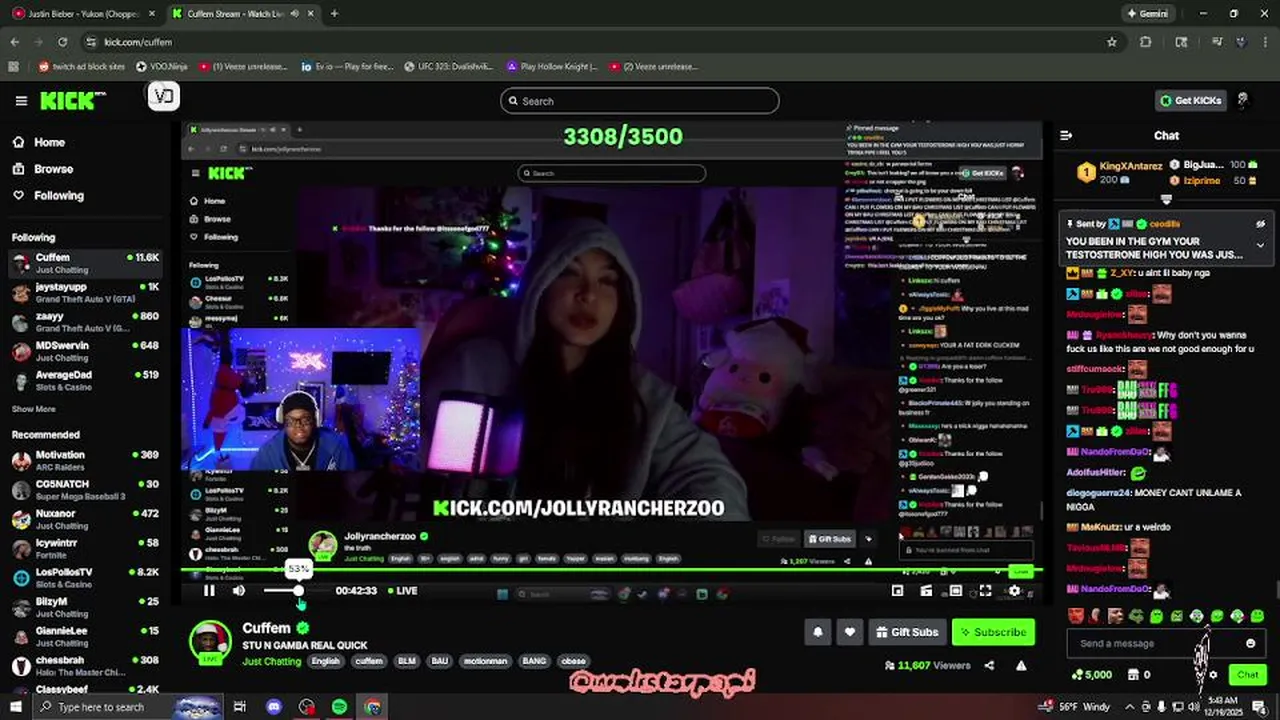Open Windows Start menu
Image resolution: width=1280 pixels, height=720 pixels.
pos(15,707)
